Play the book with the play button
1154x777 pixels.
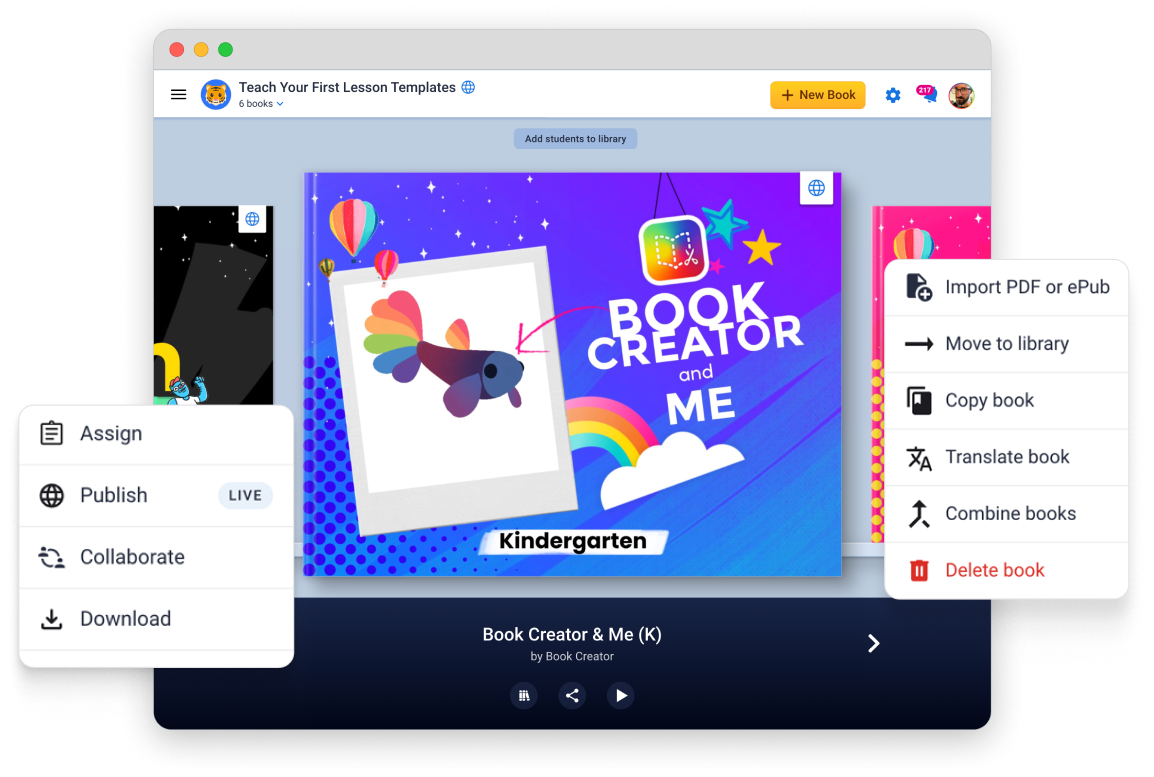pos(621,695)
